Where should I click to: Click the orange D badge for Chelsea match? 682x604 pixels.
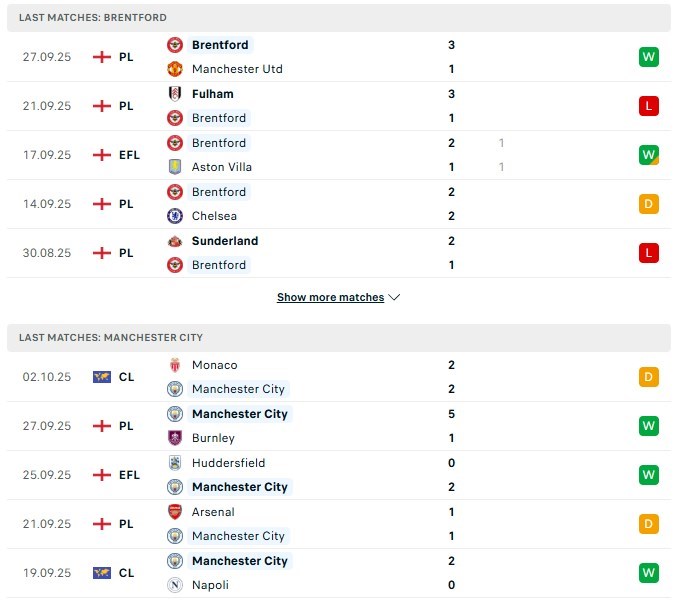click(x=649, y=204)
